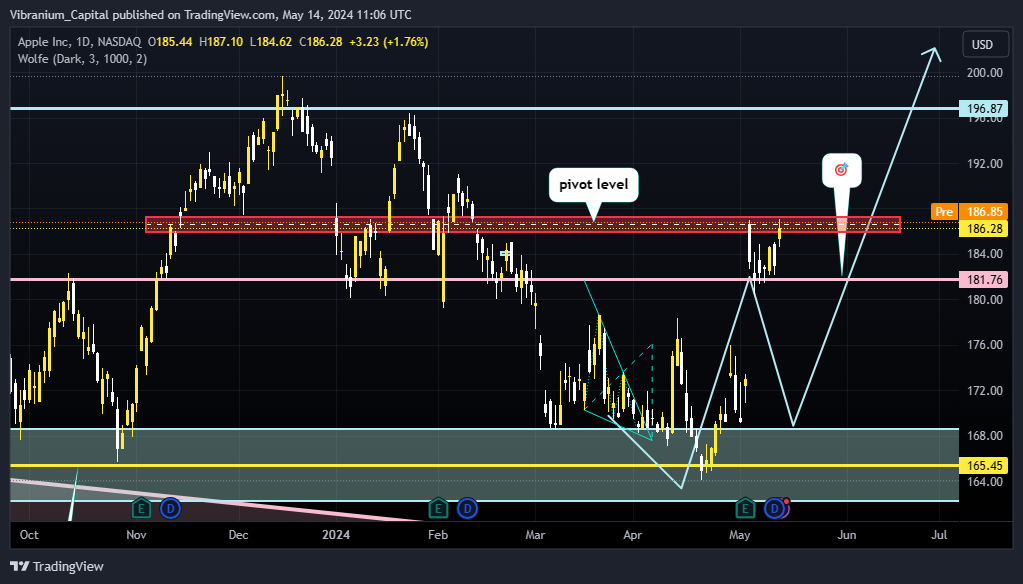The width and height of the screenshot is (1023, 584).
Task: Open the earnings E marker near February
Action: click(438, 508)
